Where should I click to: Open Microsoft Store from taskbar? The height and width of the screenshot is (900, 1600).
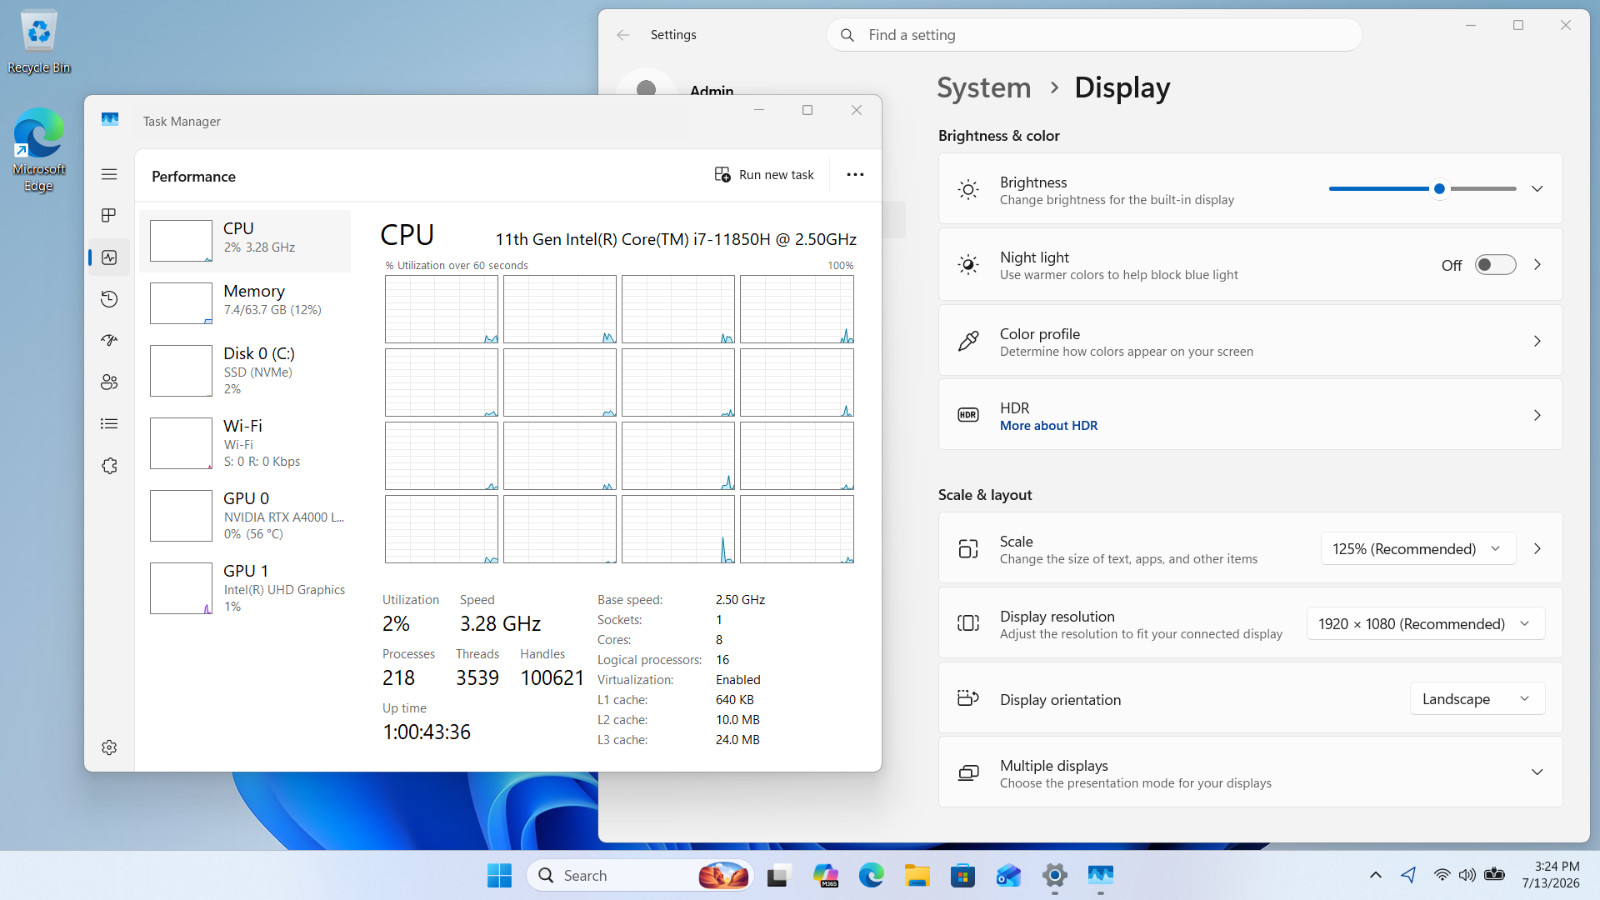pos(963,876)
